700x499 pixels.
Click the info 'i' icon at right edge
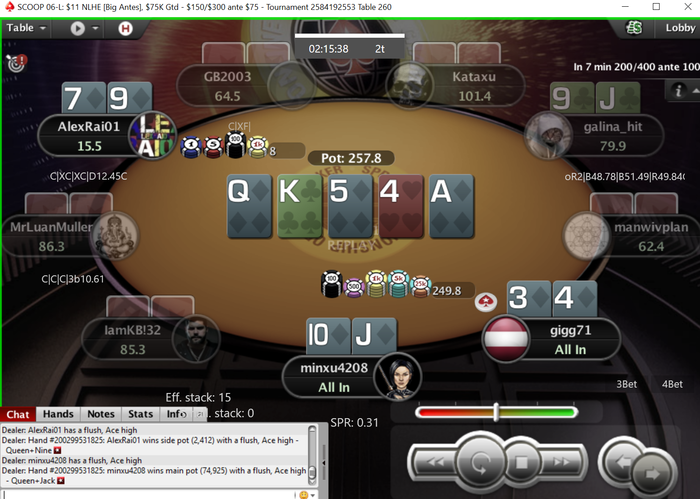pos(678,91)
